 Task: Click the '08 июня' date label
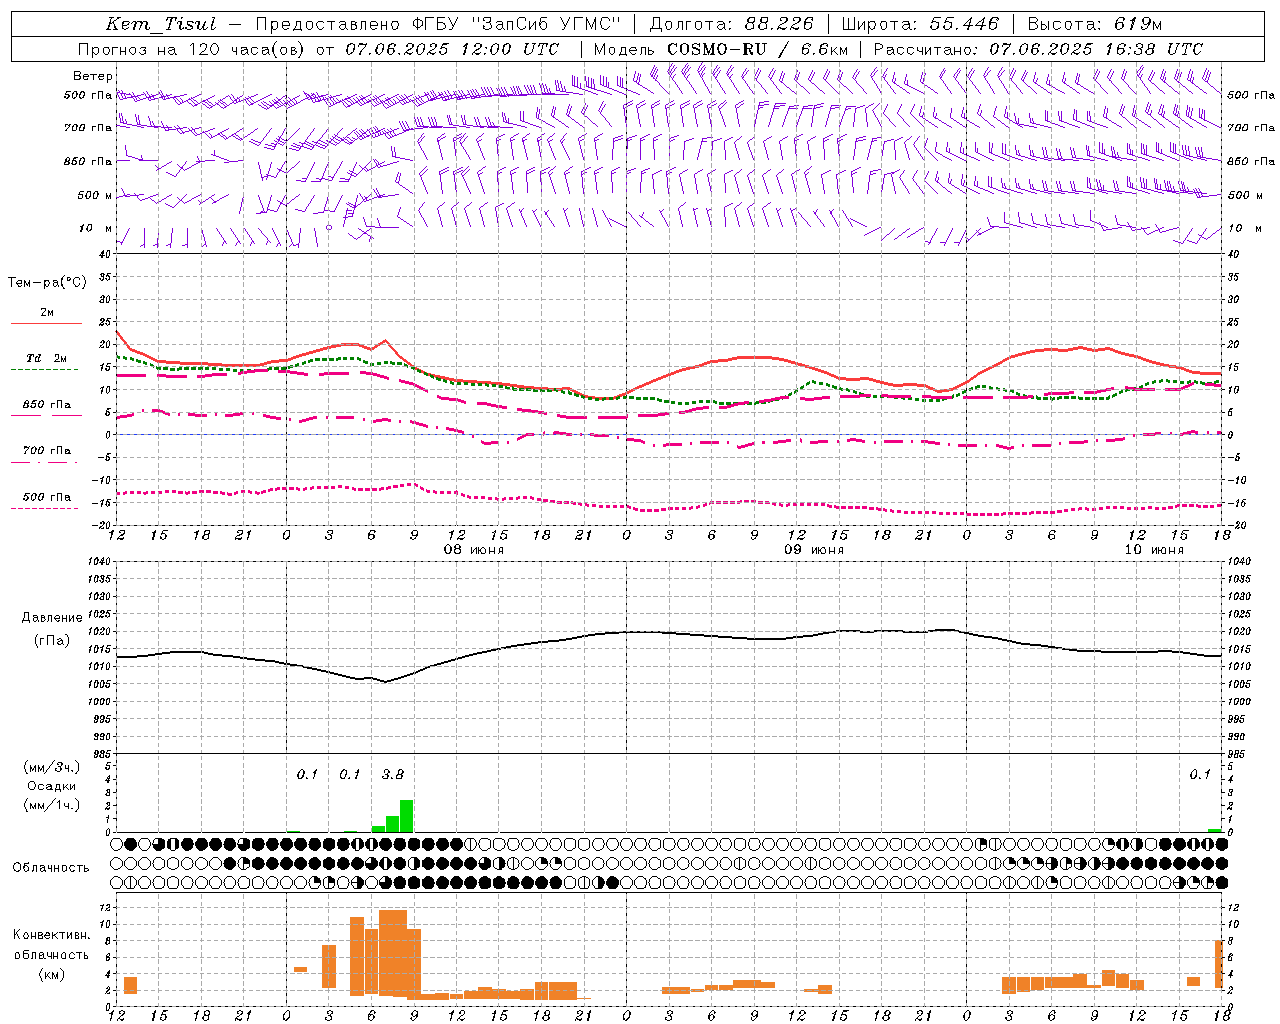(x=474, y=550)
